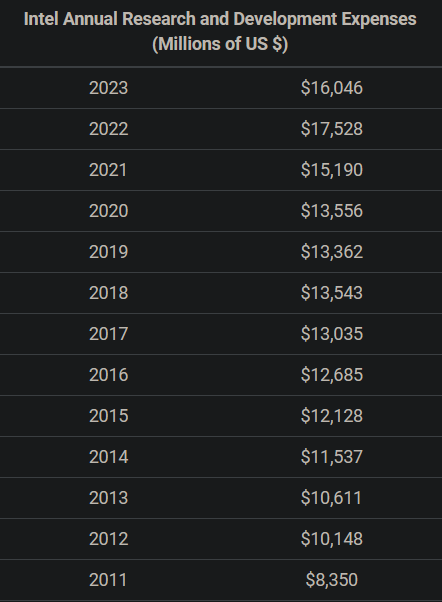
Task: Click the $13,556 amount
Action: [x=332, y=211]
